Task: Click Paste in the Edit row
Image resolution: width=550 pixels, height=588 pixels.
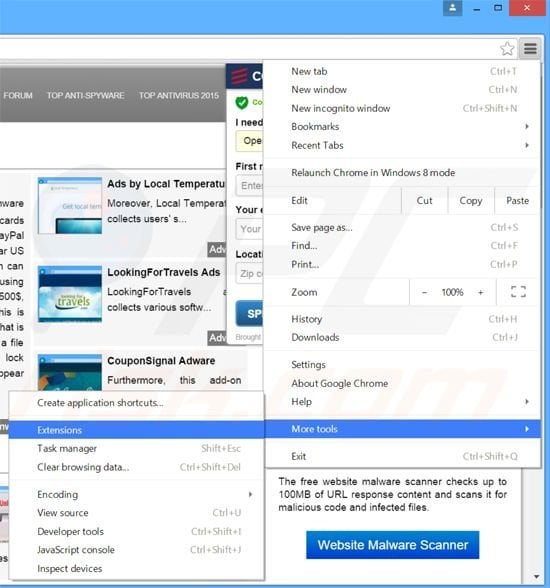Action: (517, 201)
